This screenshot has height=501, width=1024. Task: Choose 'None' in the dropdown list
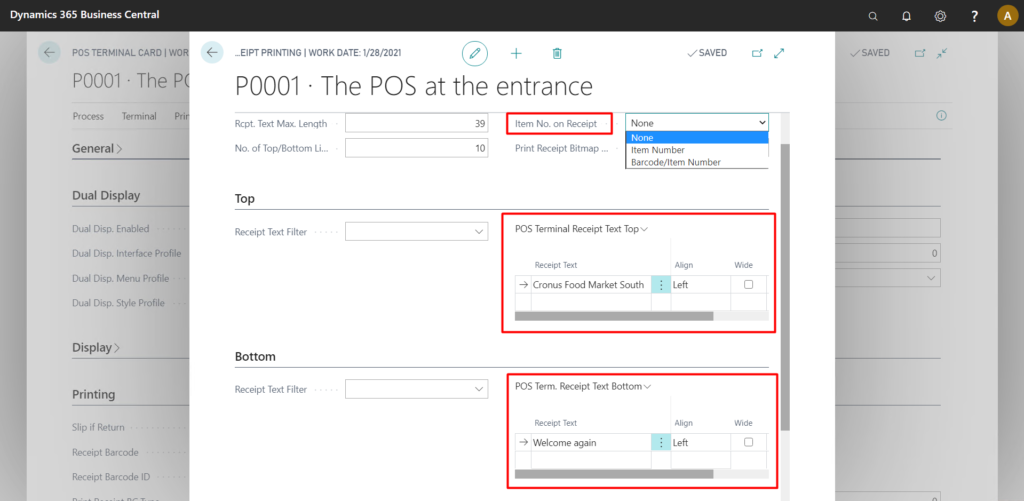[x=697, y=137]
